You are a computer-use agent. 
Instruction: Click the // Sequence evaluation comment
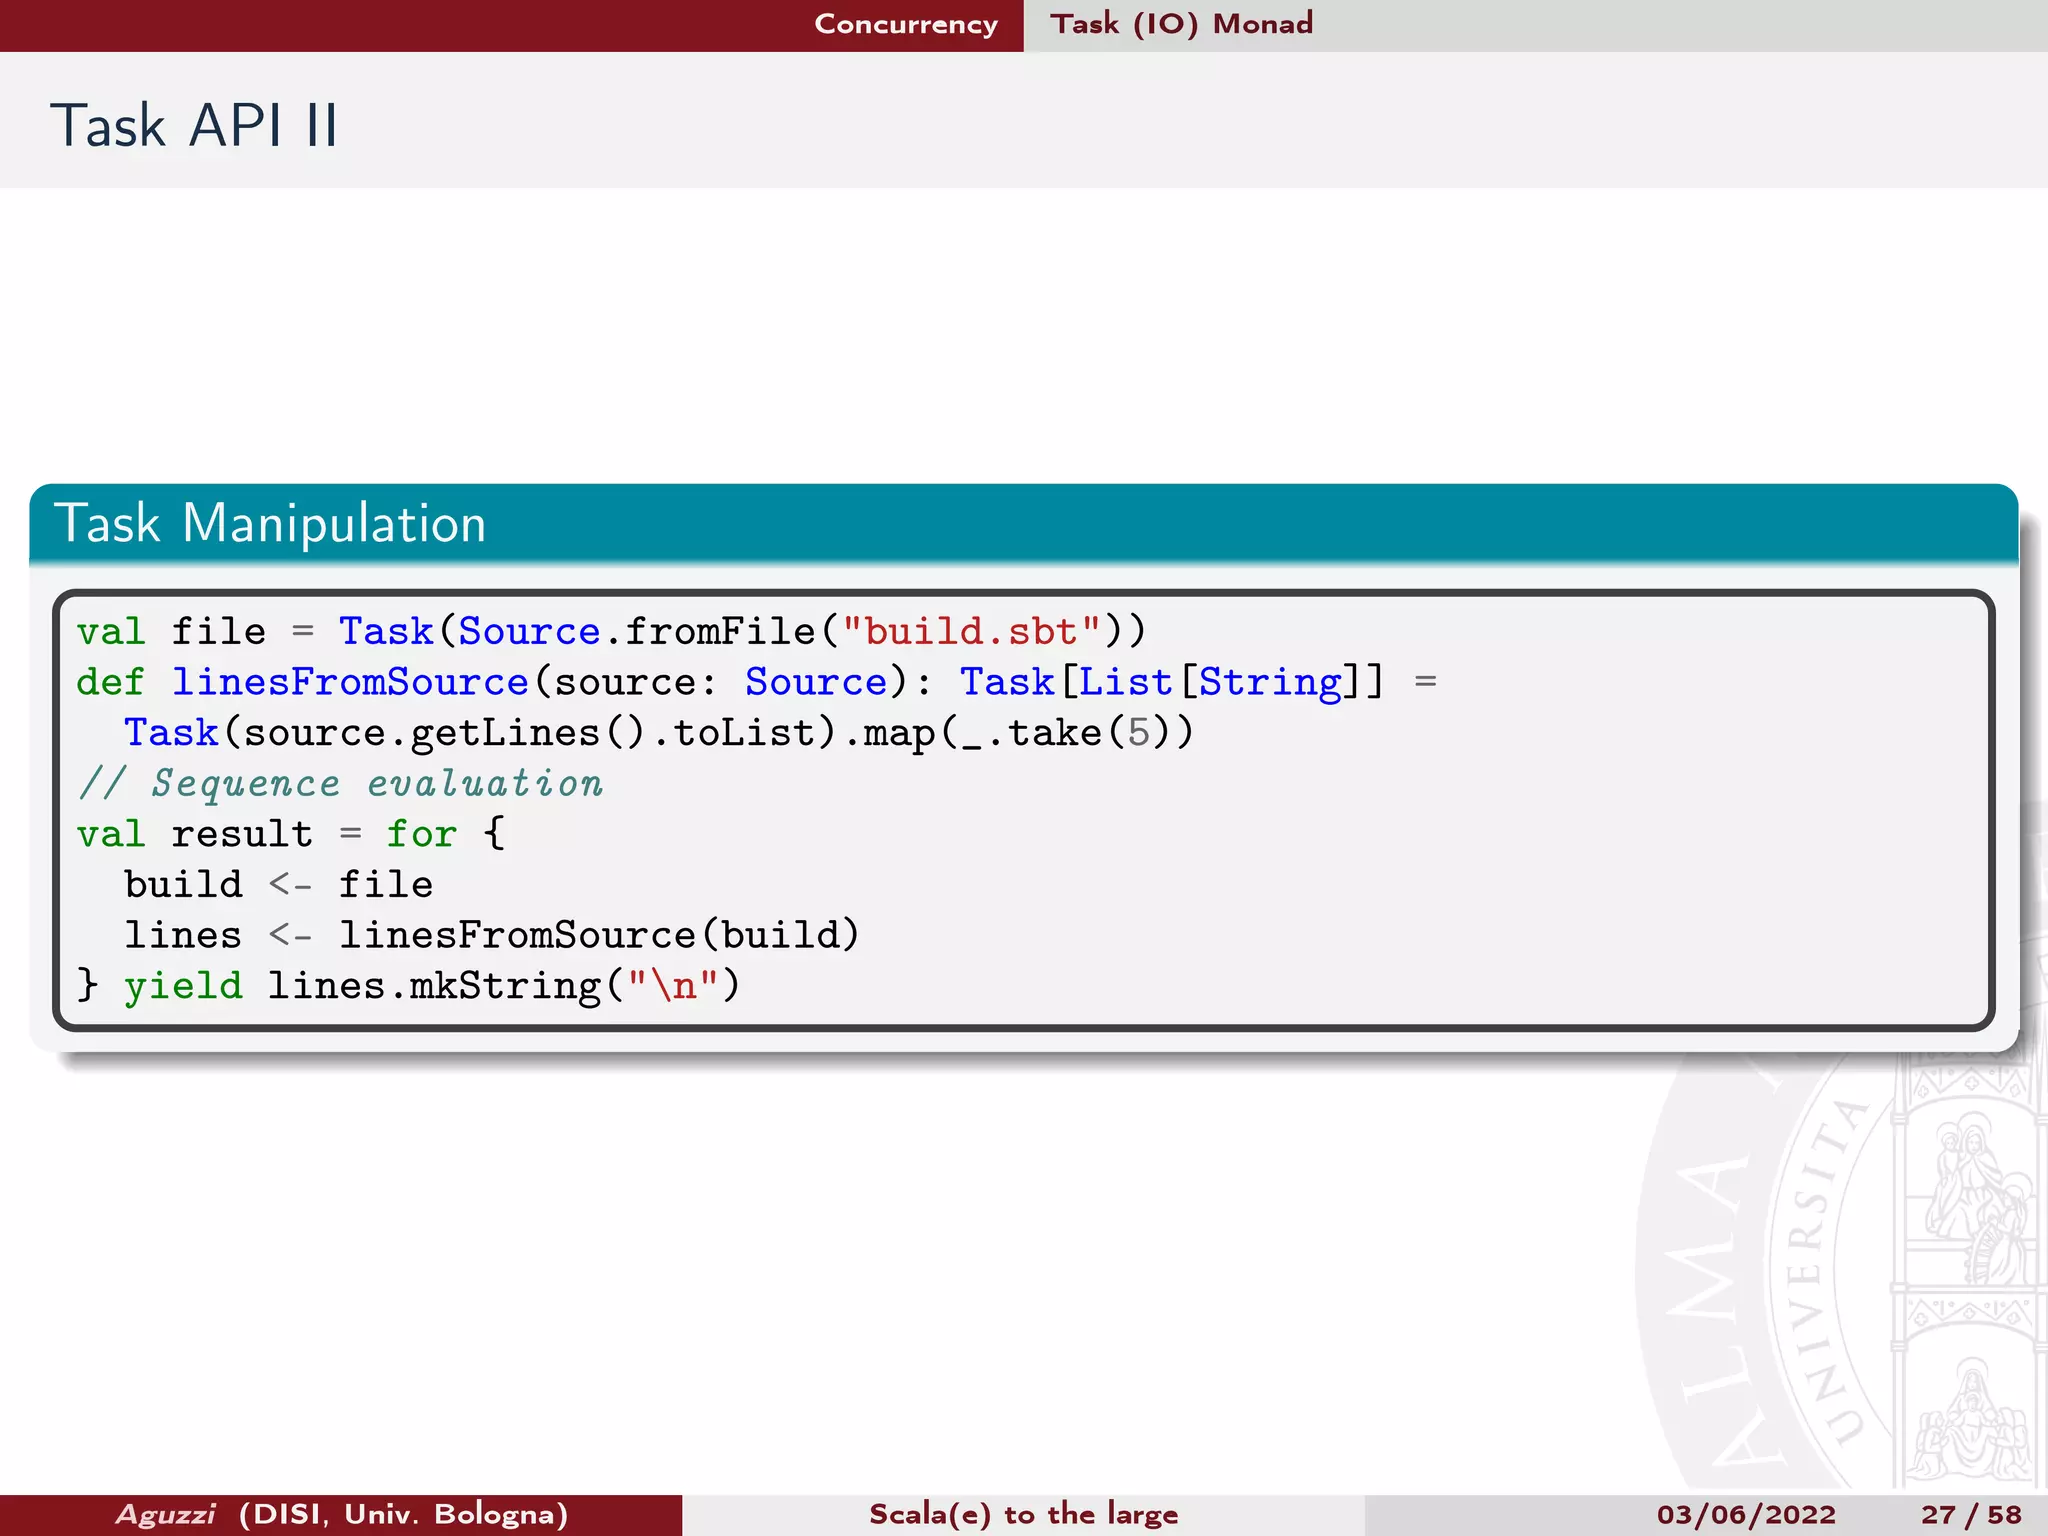point(340,784)
